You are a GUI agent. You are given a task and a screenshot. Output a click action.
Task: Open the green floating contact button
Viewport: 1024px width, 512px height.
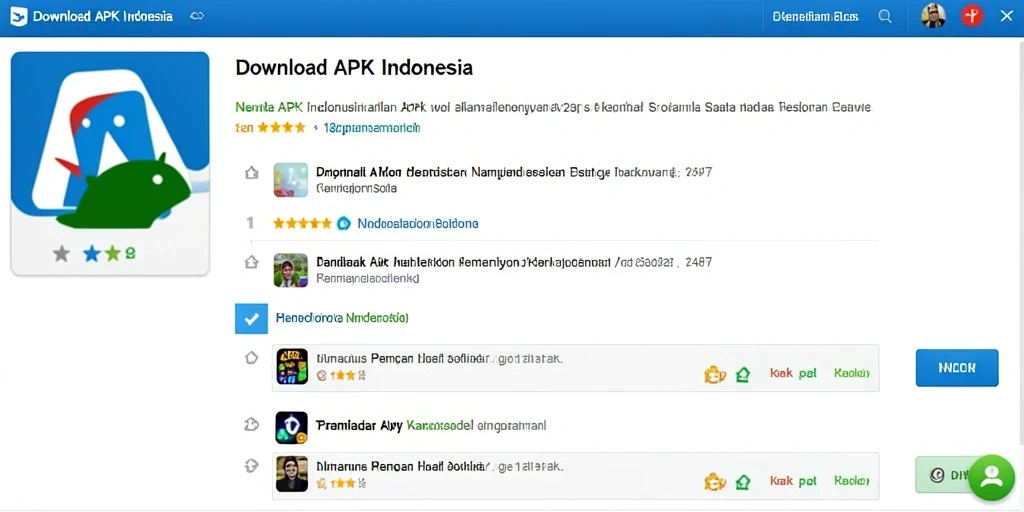tap(991, 477)
